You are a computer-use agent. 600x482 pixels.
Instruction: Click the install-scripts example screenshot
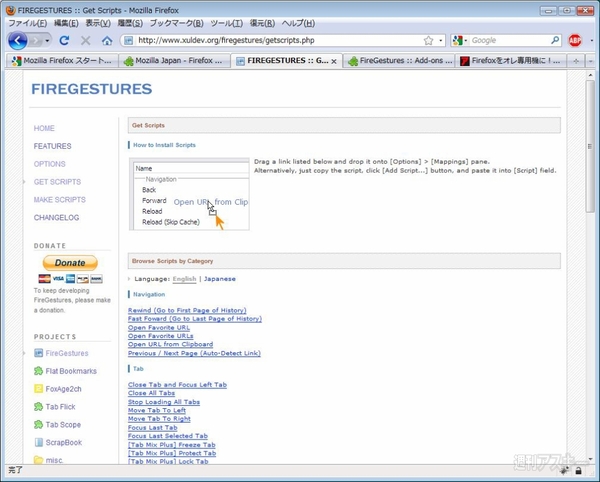(x=189, y=194)
